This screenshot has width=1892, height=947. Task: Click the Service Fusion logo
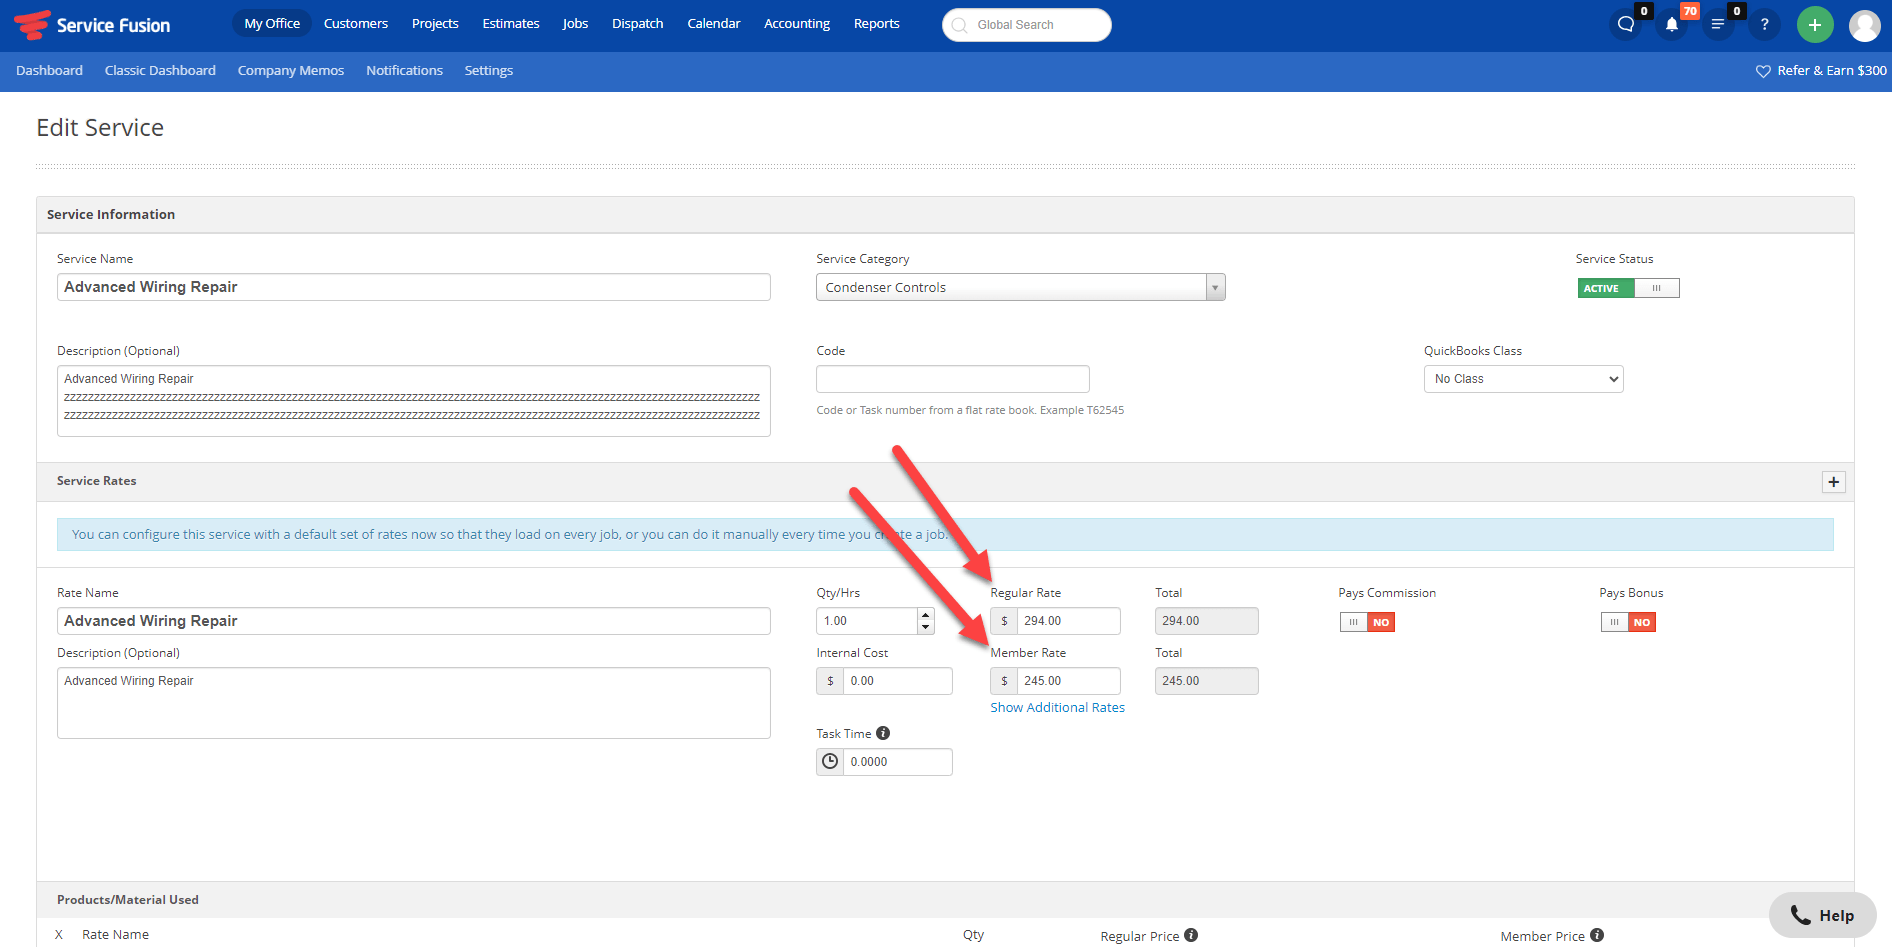click(93, 23)
